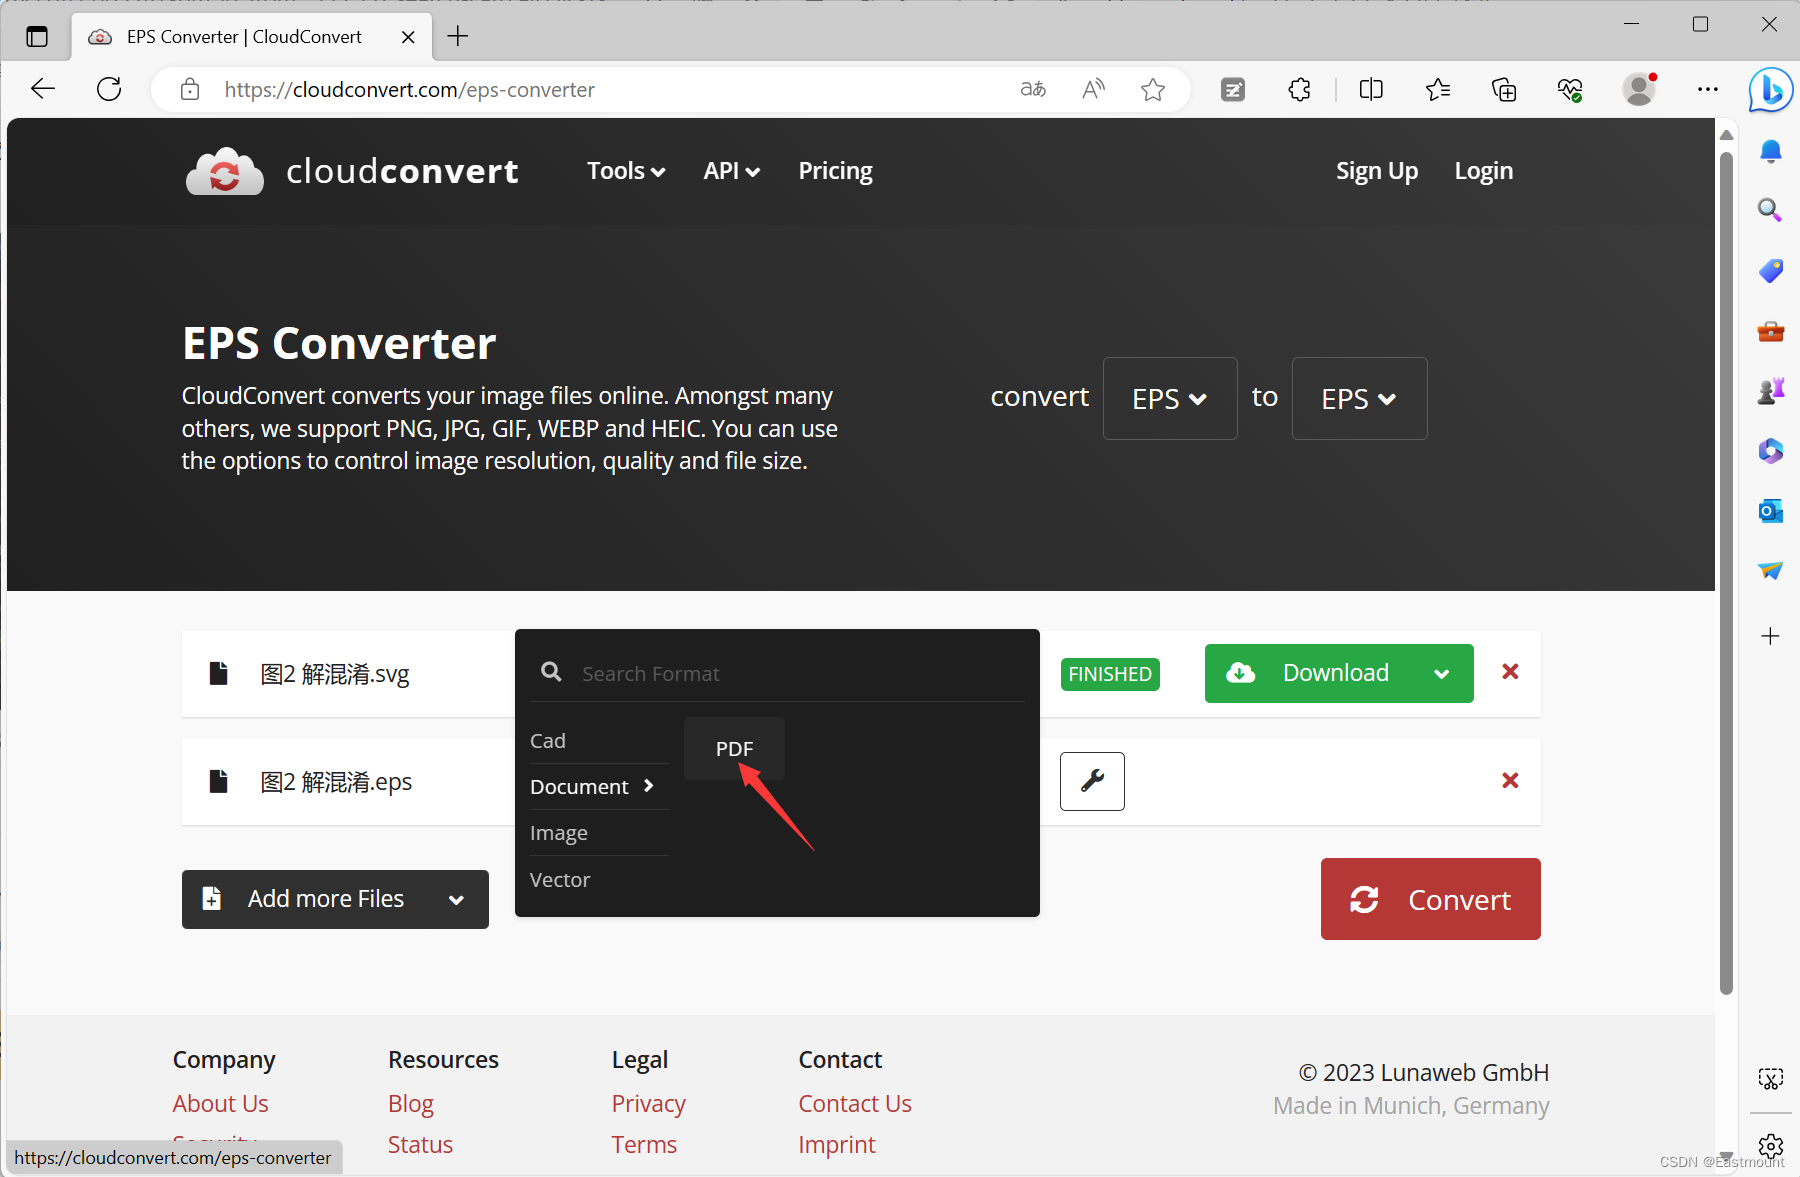Go back with the browser back arrow

pos(43,89)
